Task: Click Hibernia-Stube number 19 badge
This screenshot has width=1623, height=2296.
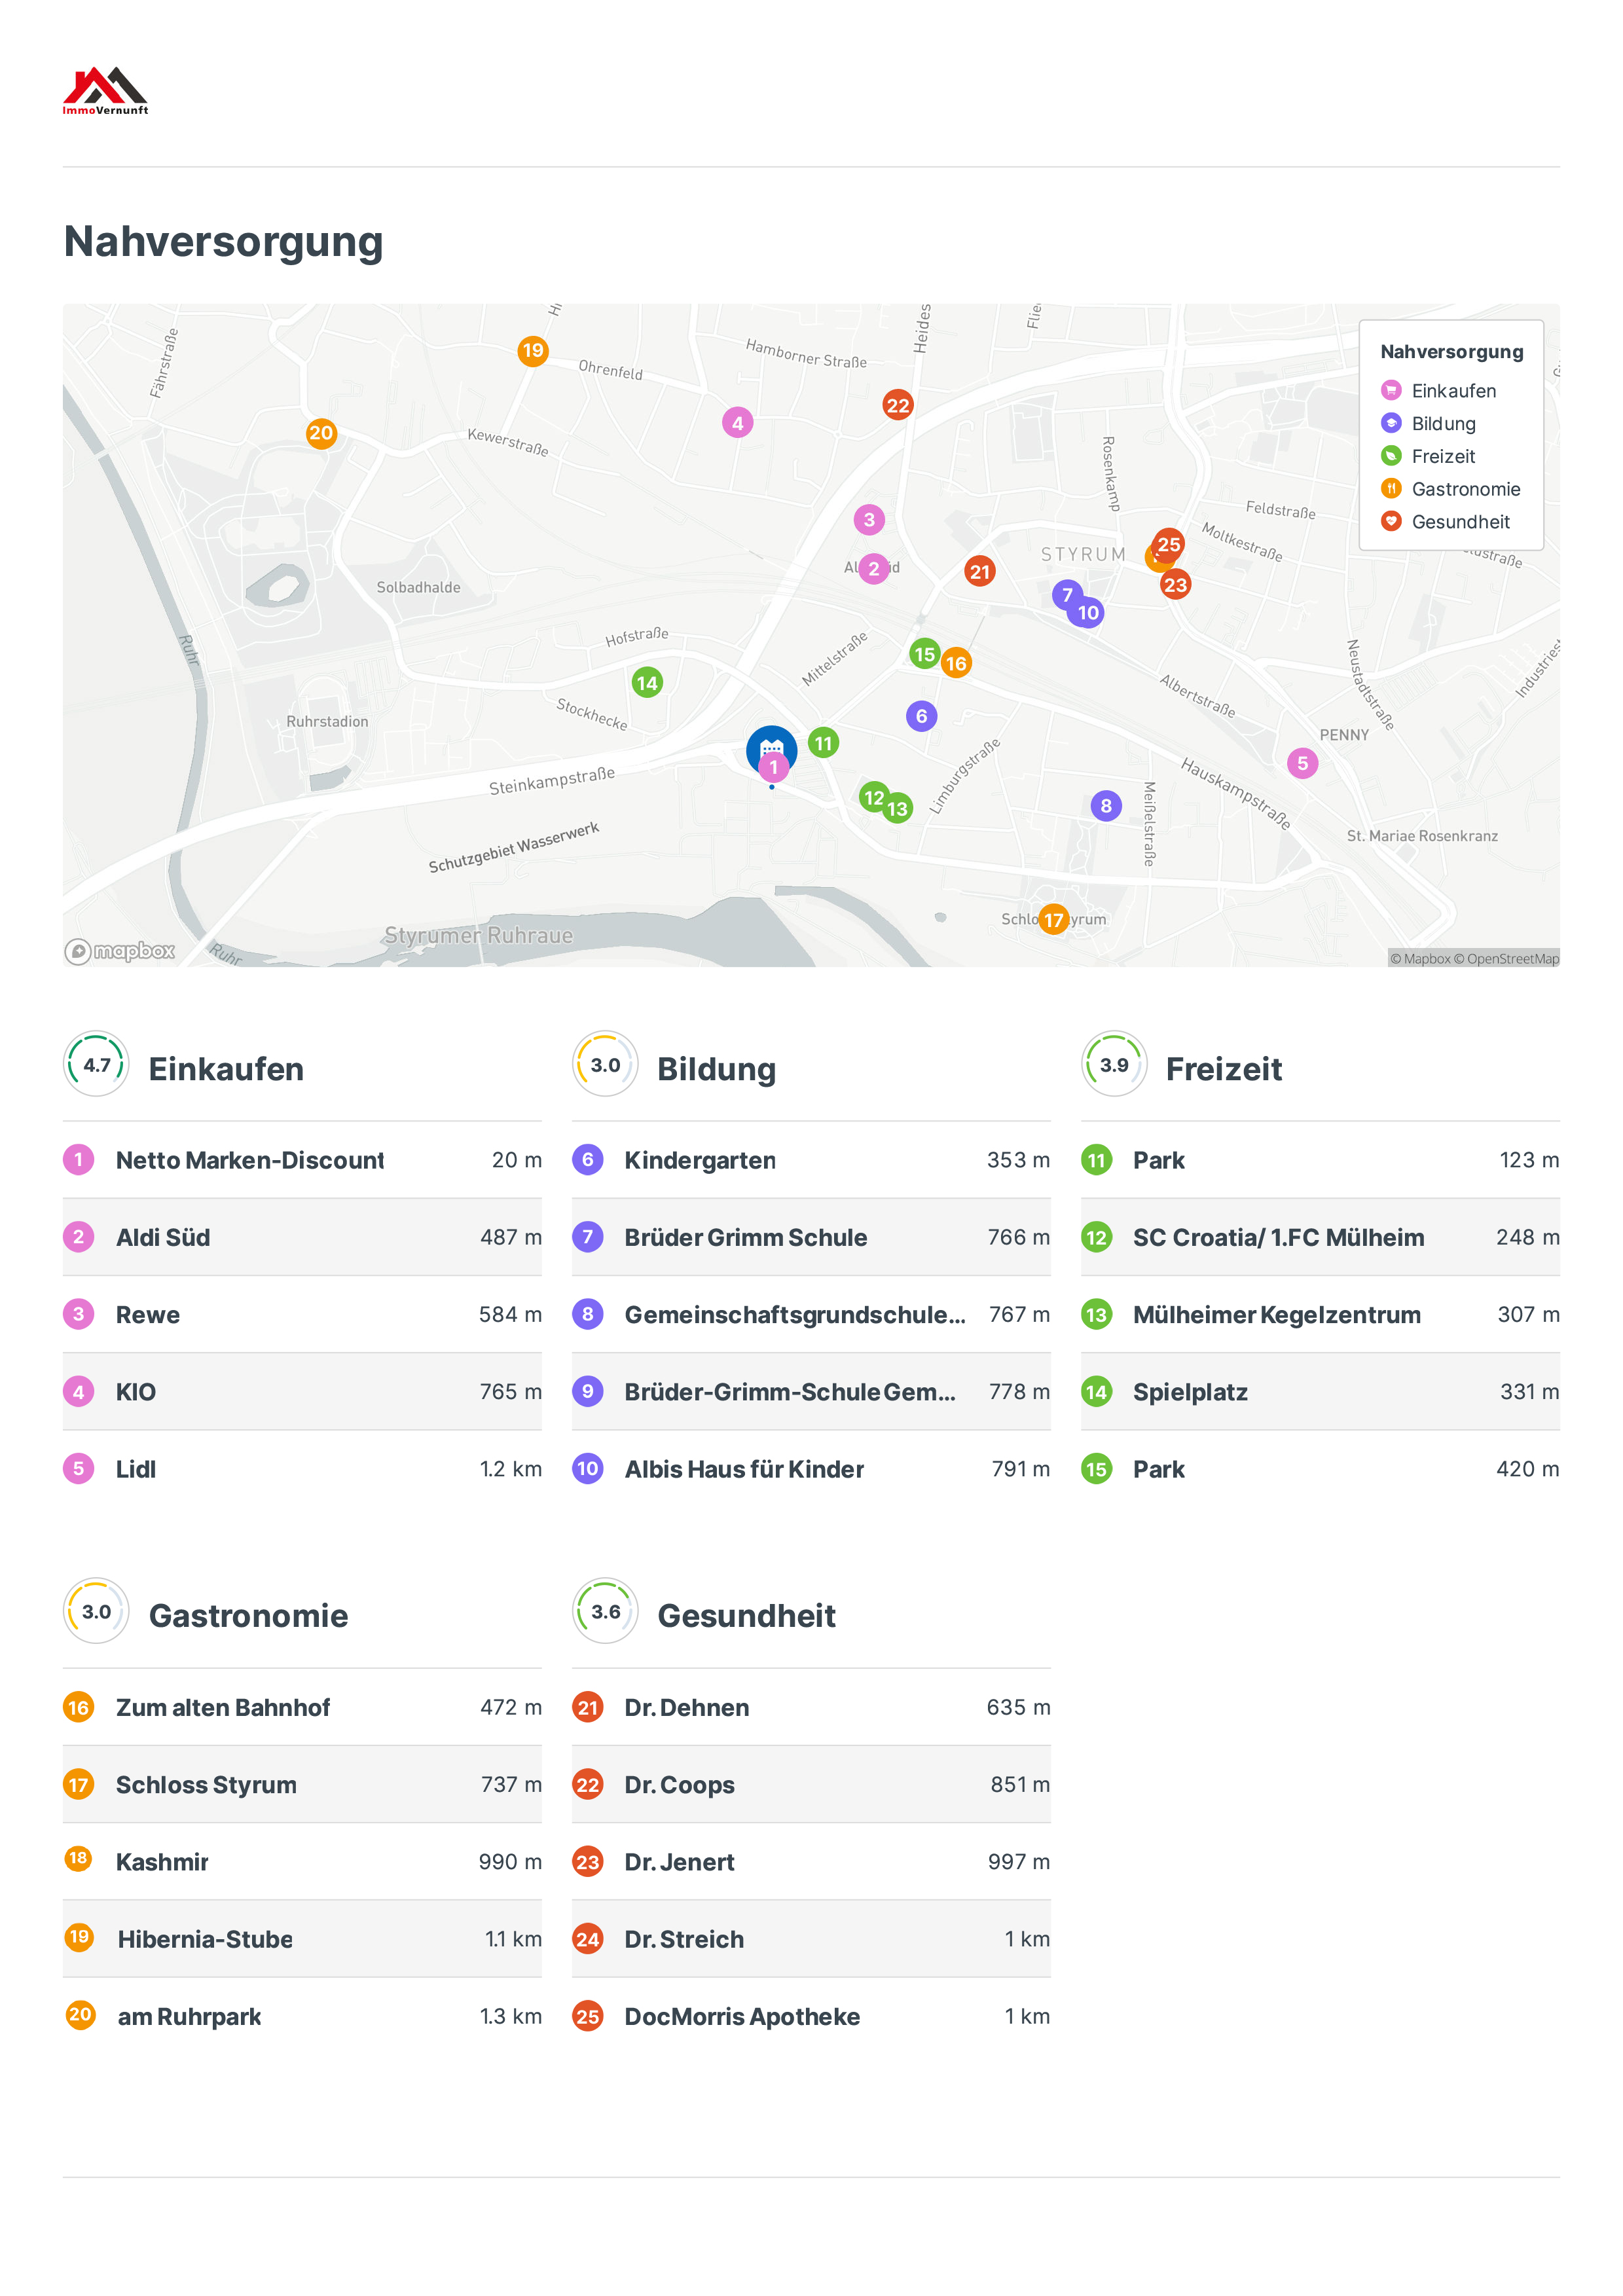Action: [79, 1937]
